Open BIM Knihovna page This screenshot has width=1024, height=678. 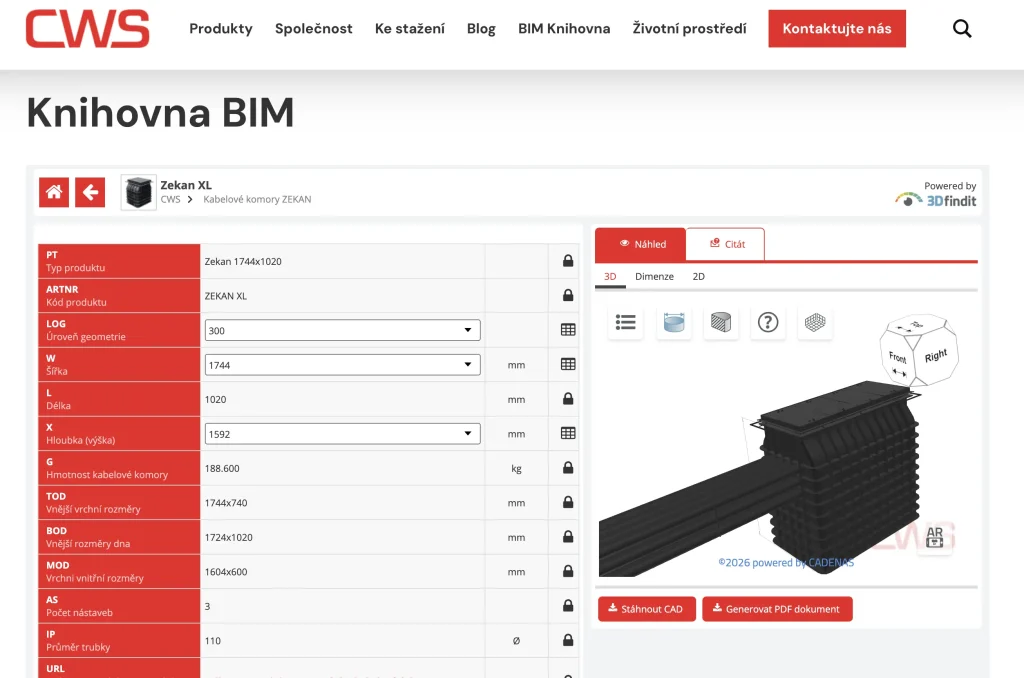(x=564, y=29)
